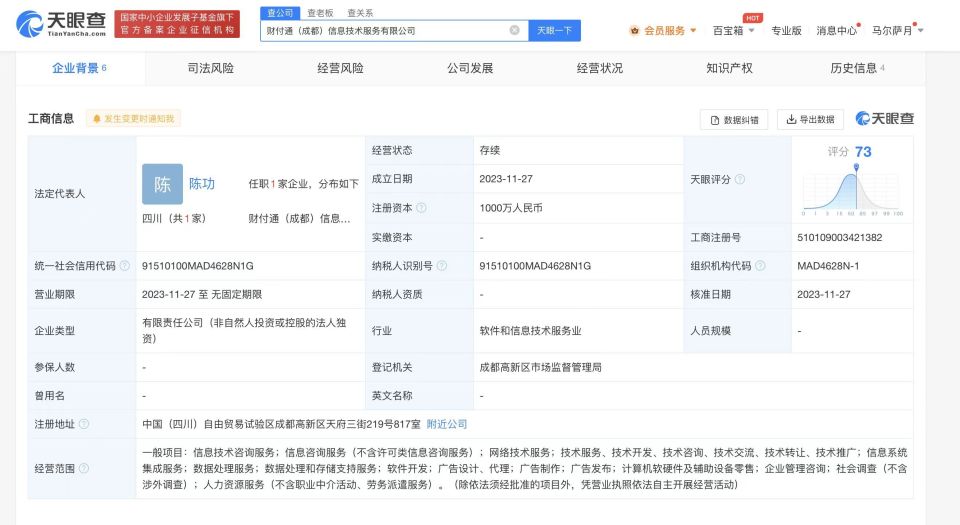Click the help icon next to 组织机构代码
960x525 pixels.
click(760, 266)
